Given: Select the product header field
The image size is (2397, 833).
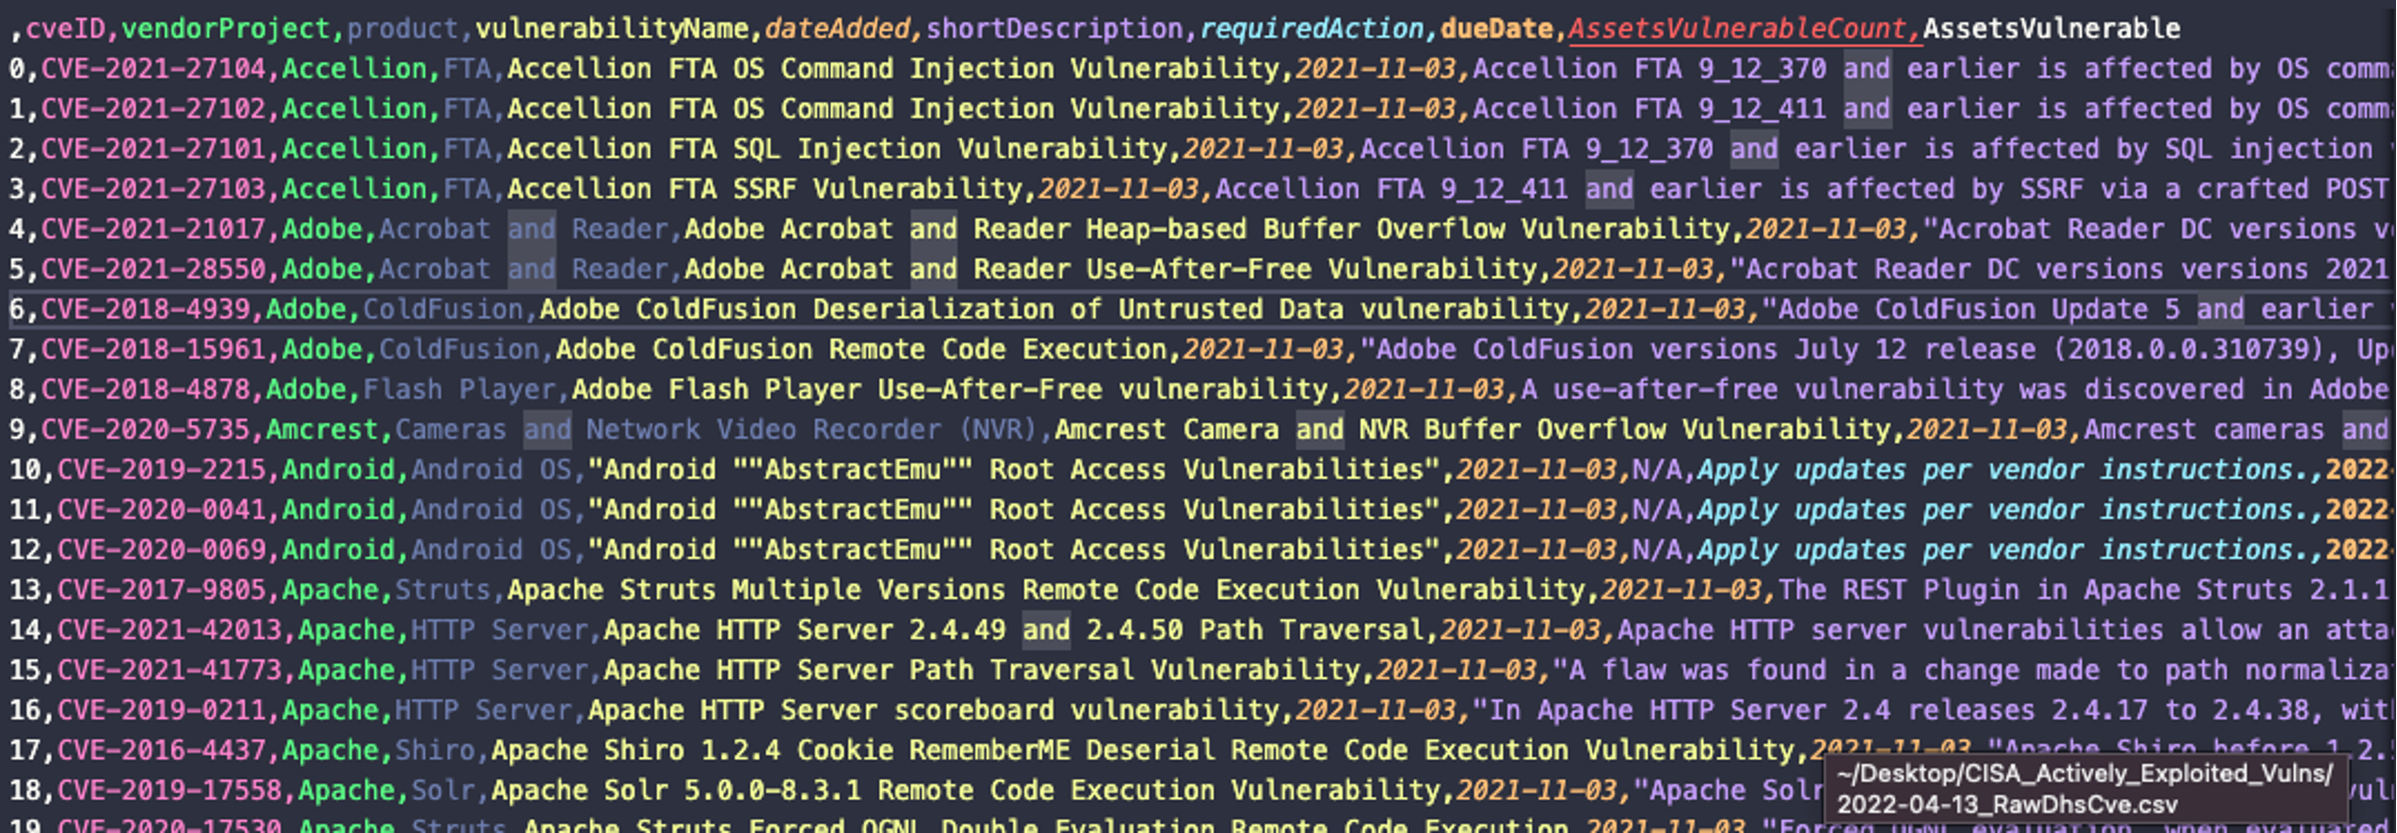Looking at the screenshot, I should (x=403, y=29).
